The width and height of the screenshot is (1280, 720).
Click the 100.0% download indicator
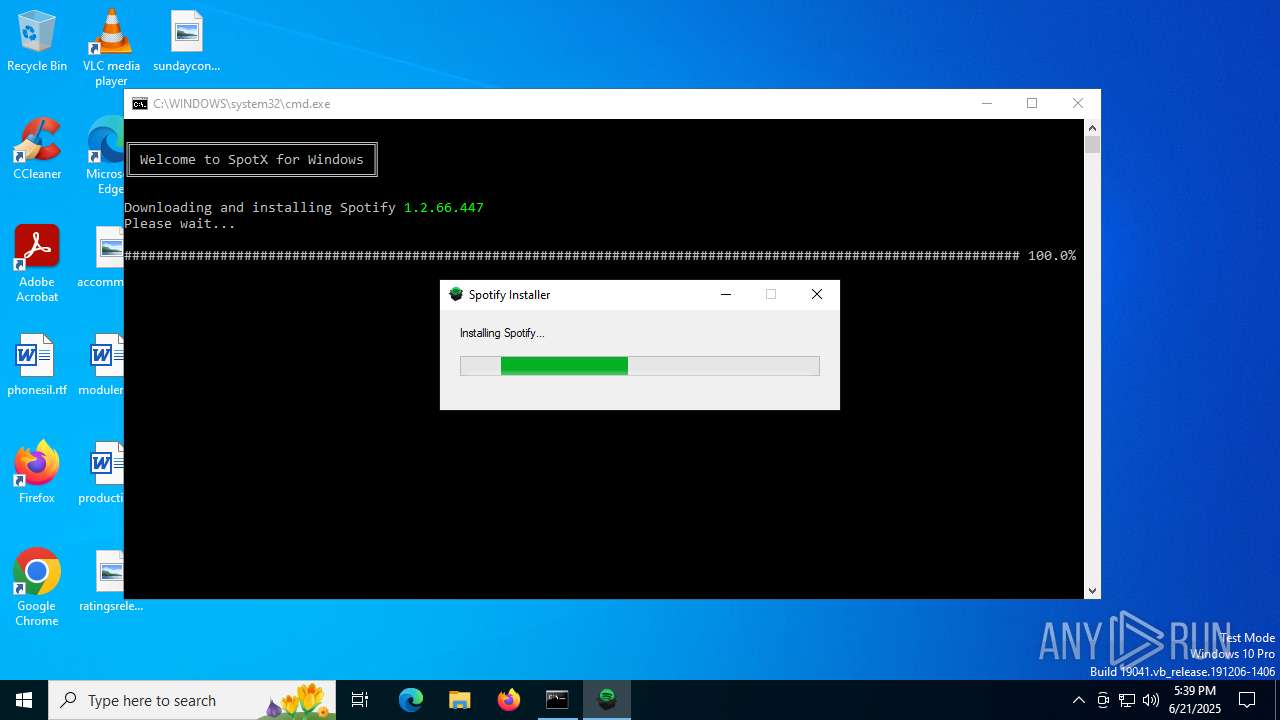click(x=1052, y=256)
